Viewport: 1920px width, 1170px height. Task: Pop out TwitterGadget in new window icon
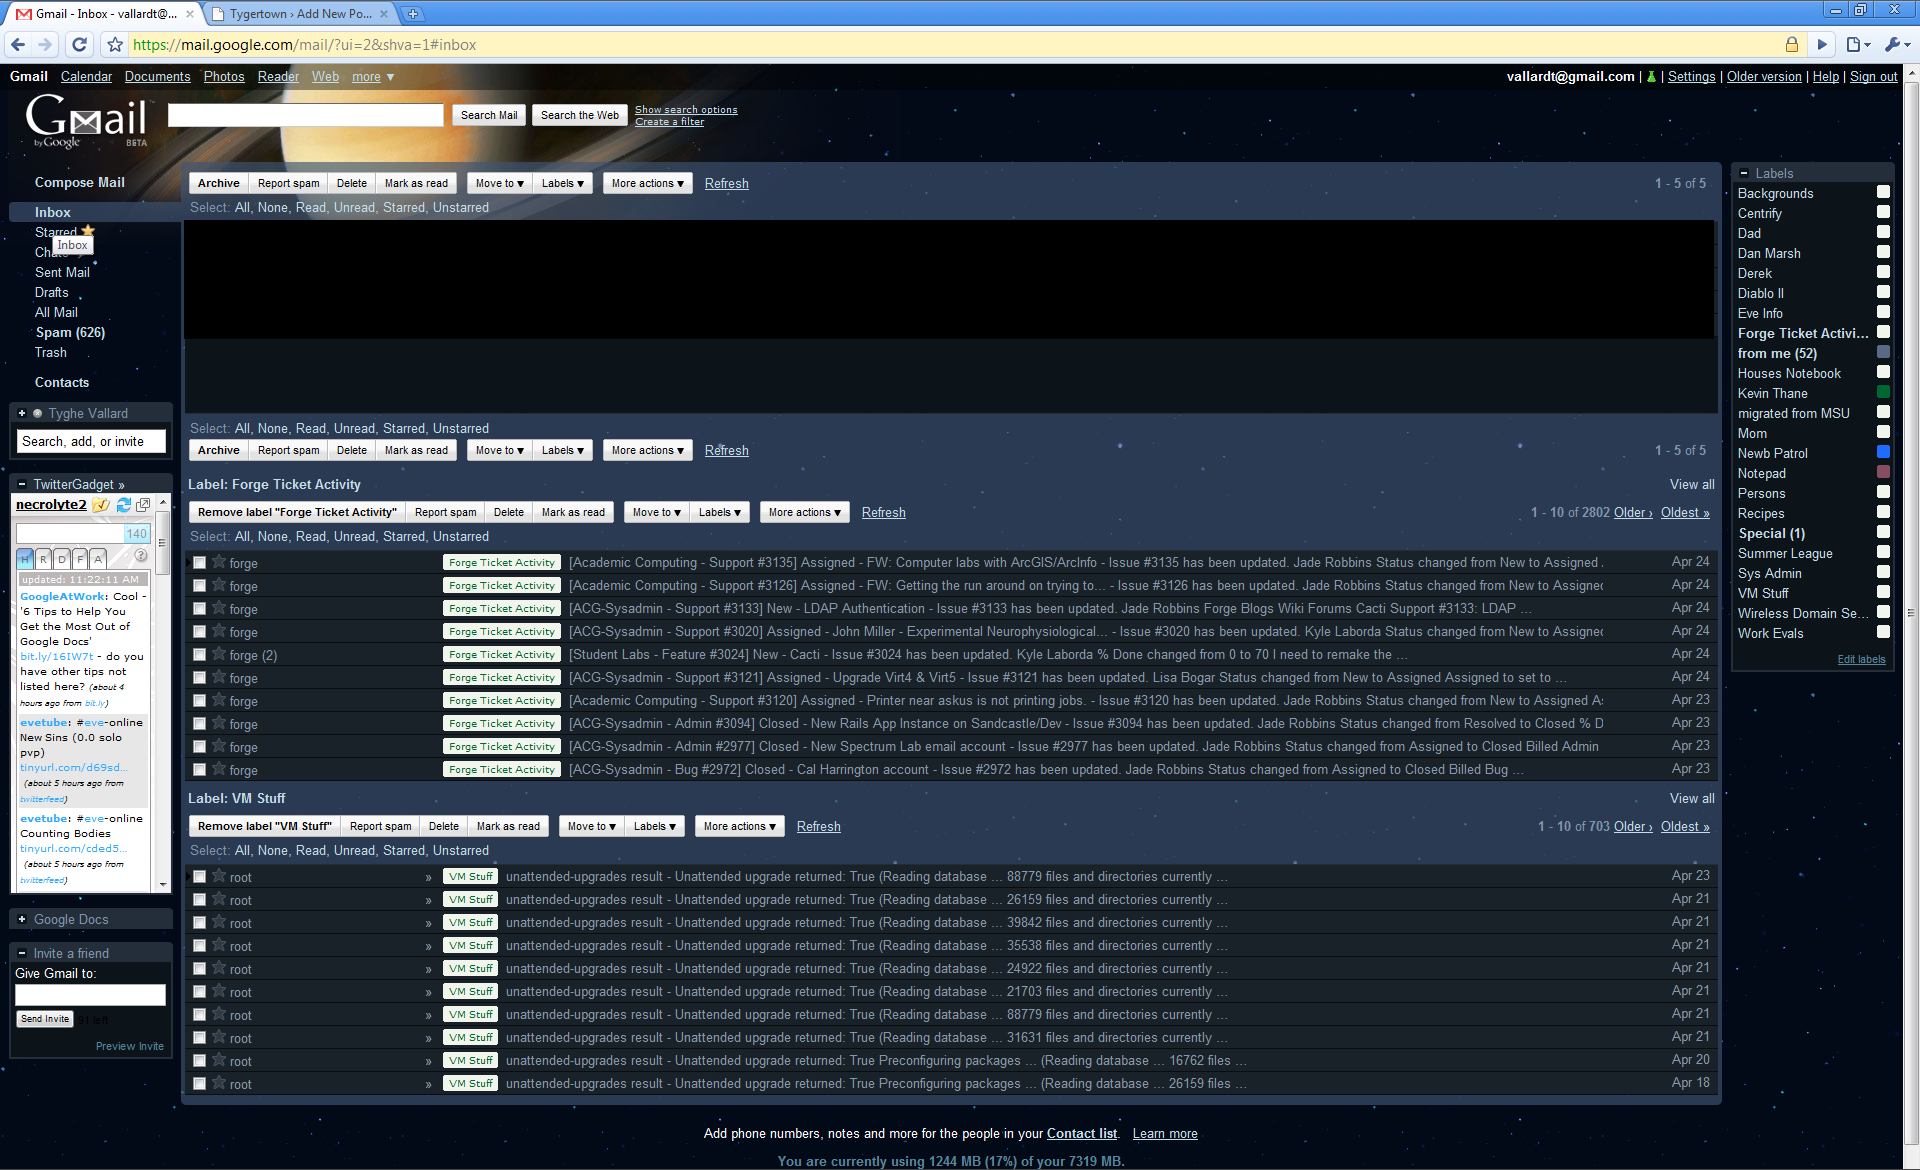[143, 505]
